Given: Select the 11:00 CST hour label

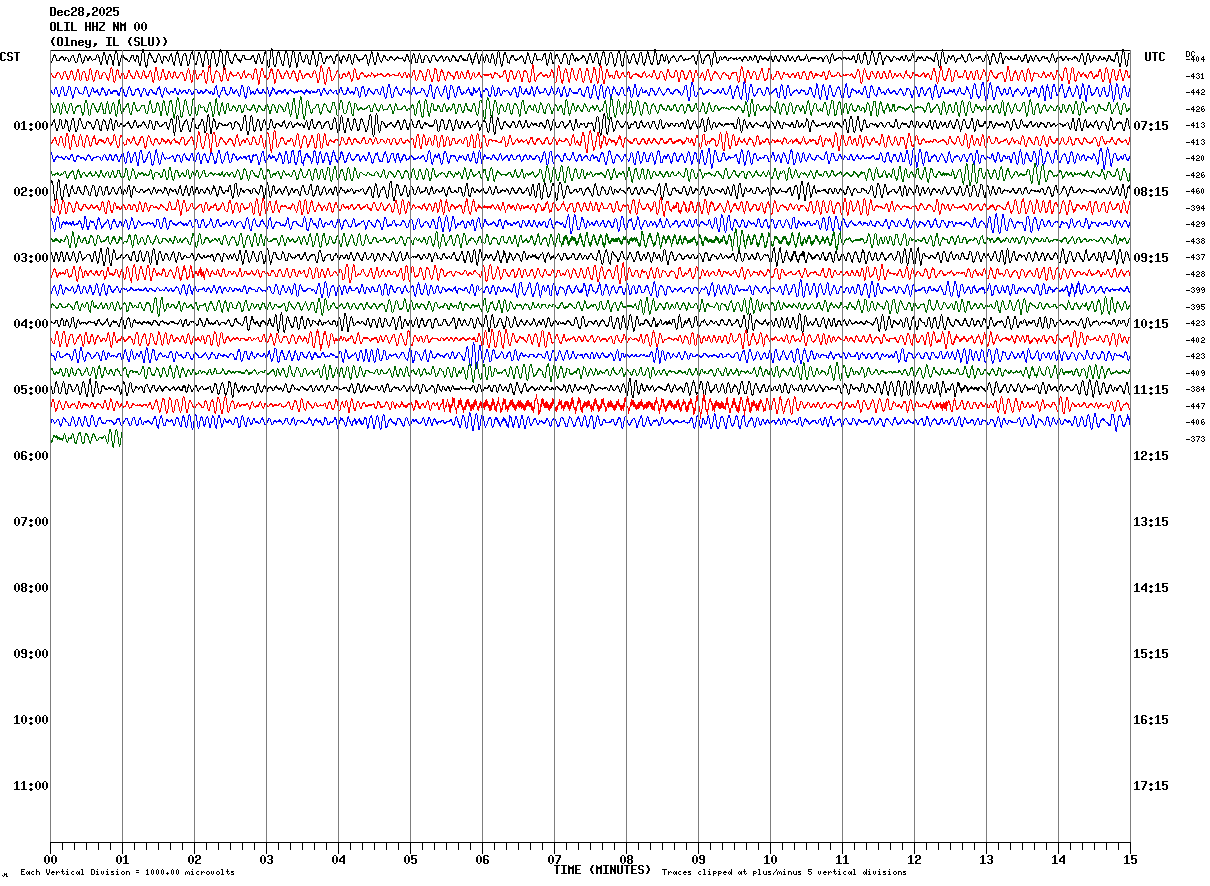Looking at the screenshot, I should point(31,786).
